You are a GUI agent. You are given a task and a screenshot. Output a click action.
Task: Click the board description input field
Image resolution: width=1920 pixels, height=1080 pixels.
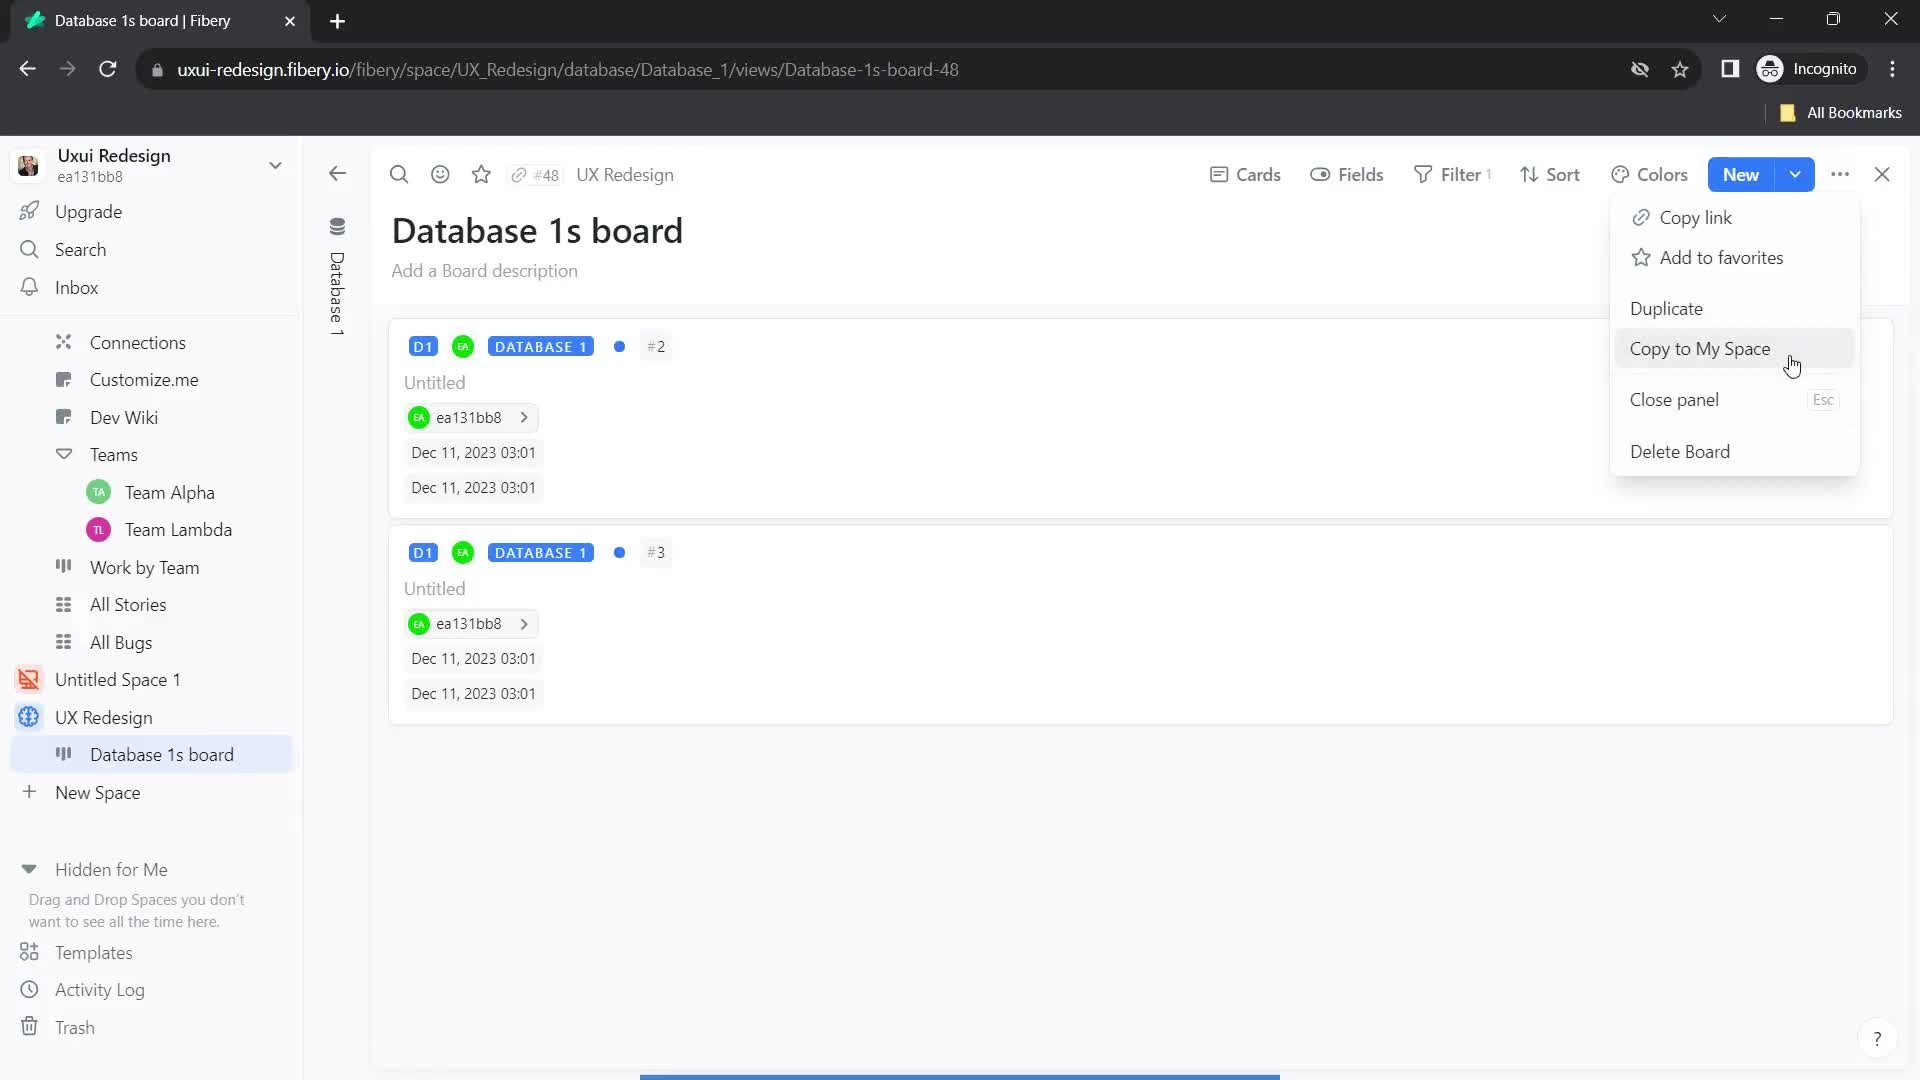pos(484,270)
